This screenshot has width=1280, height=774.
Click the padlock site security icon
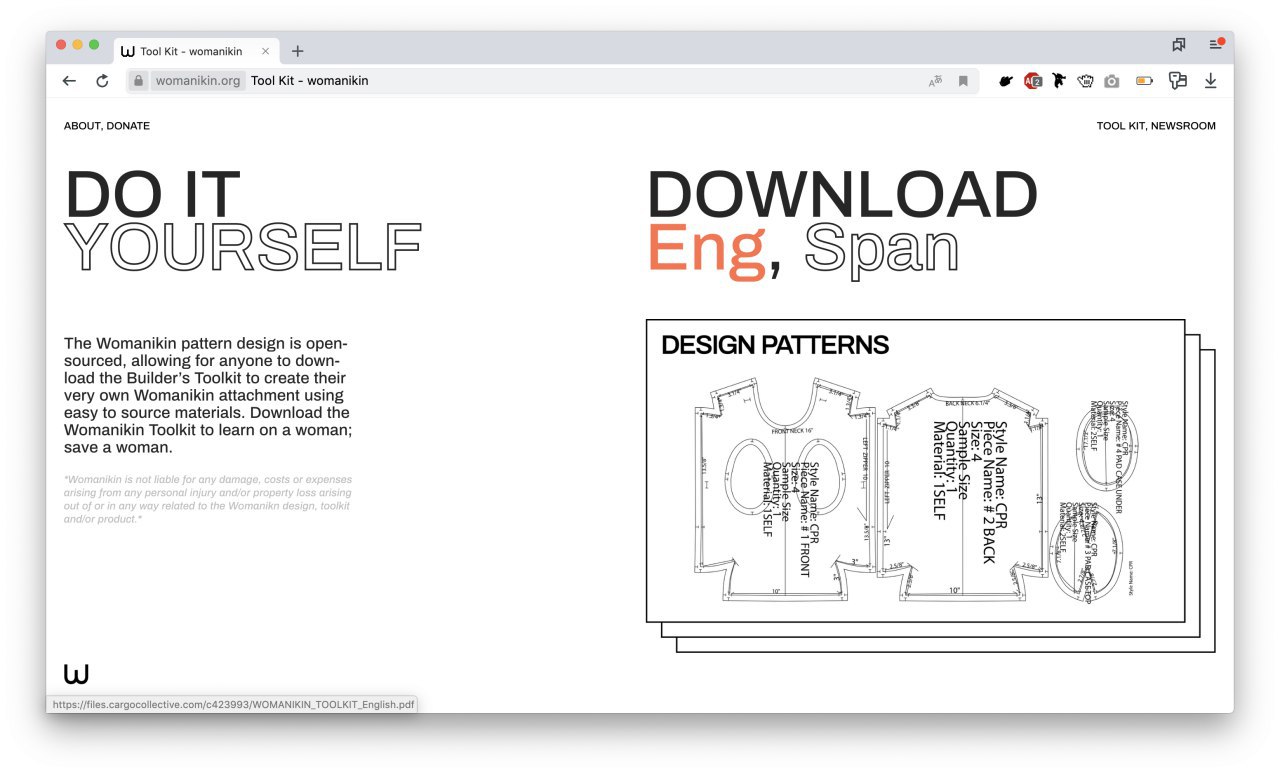click(x=138, y=81)
